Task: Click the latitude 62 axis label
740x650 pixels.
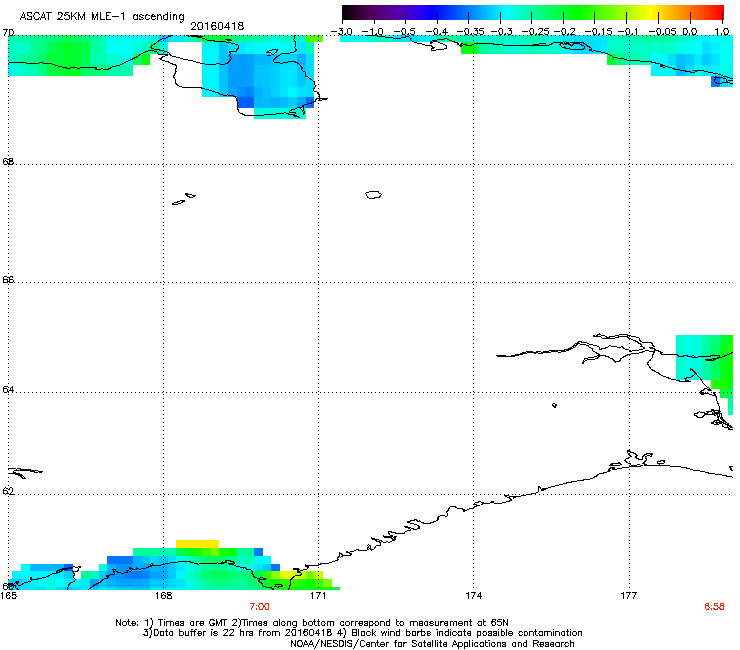Action: [x=8, y=491]
